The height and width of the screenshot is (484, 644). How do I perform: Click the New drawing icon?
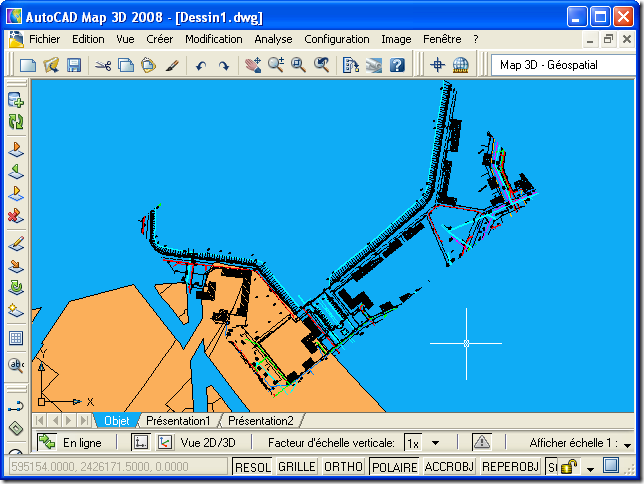[x=28, y=65]
